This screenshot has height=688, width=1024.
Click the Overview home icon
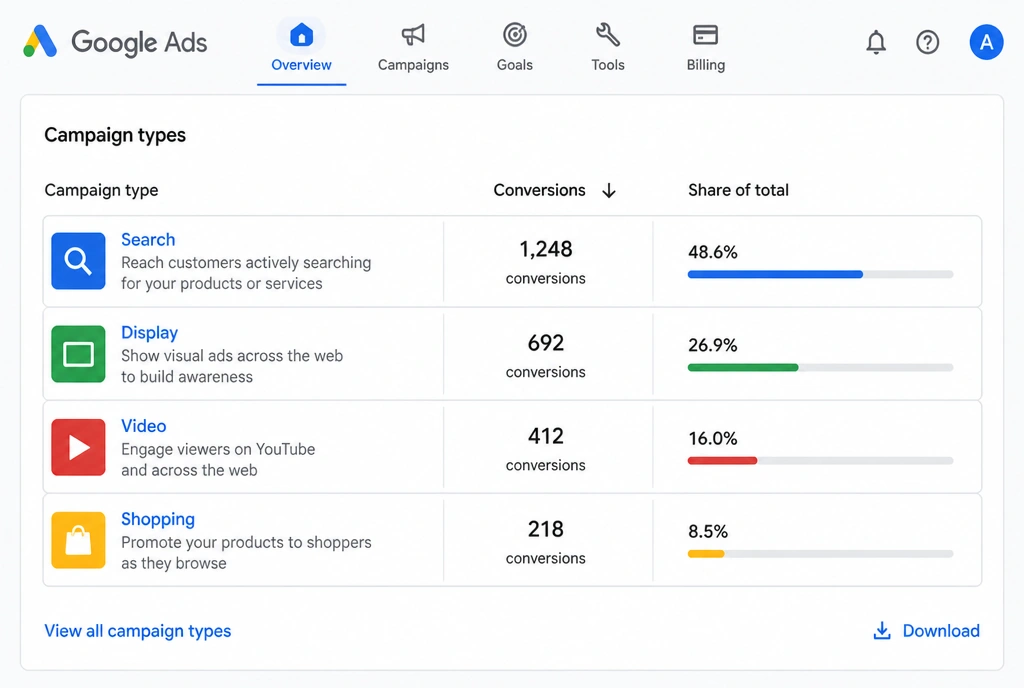pyautogui.click(x=301, y=35)
